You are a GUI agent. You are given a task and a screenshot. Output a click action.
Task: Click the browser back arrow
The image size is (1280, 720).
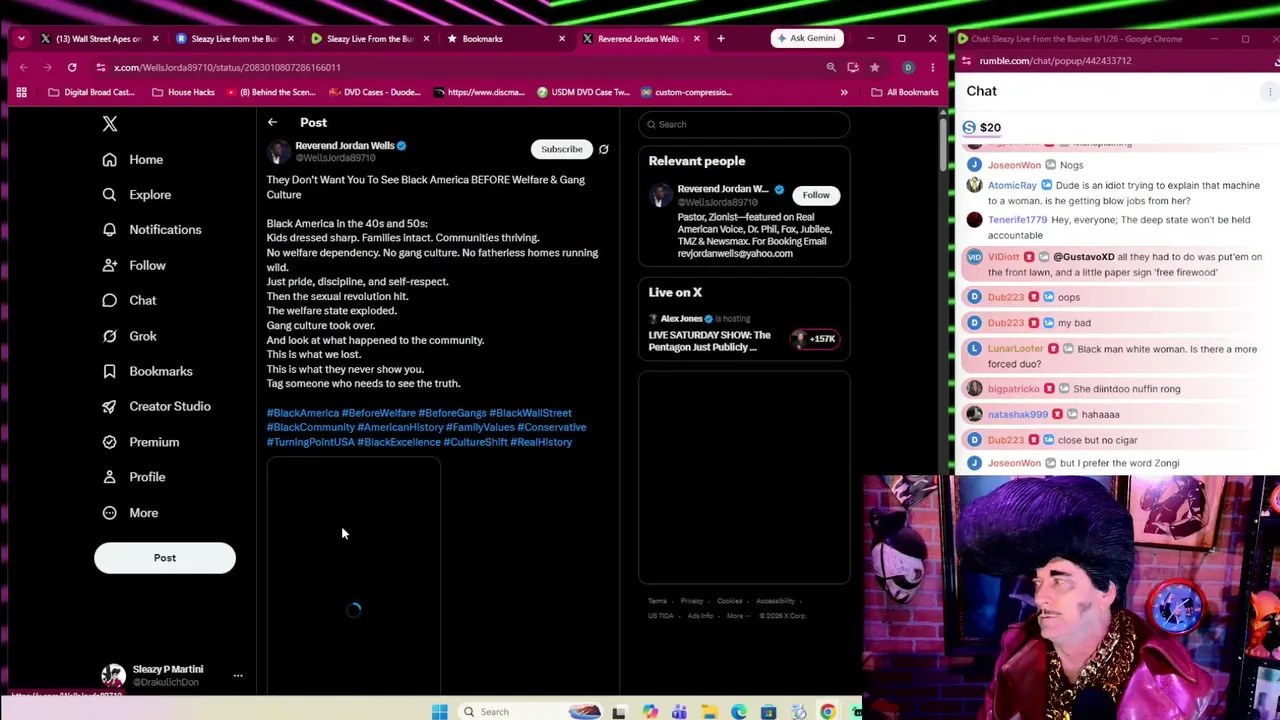[x=23, y=67]
